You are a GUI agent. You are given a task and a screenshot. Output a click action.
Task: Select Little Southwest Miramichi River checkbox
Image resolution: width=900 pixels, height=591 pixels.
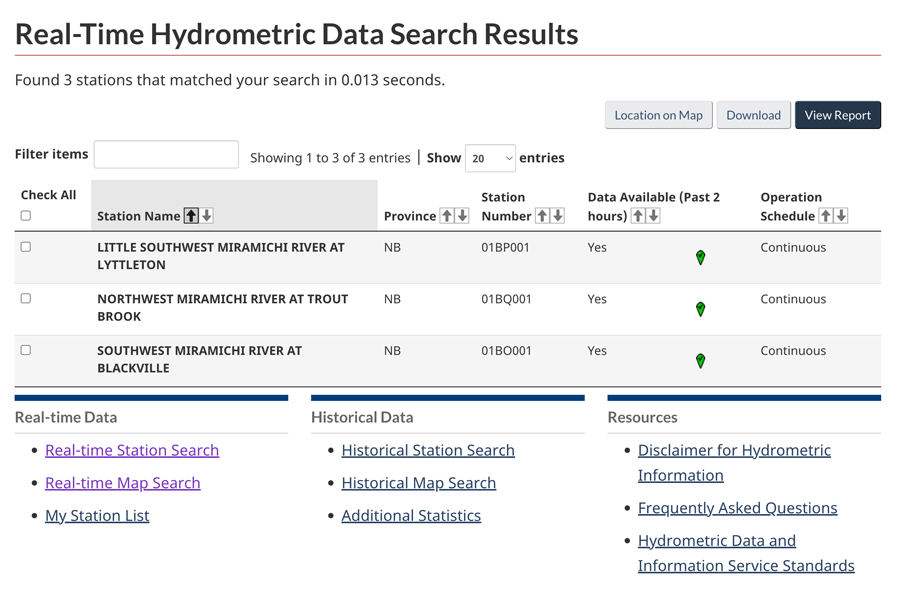[26, 247]
